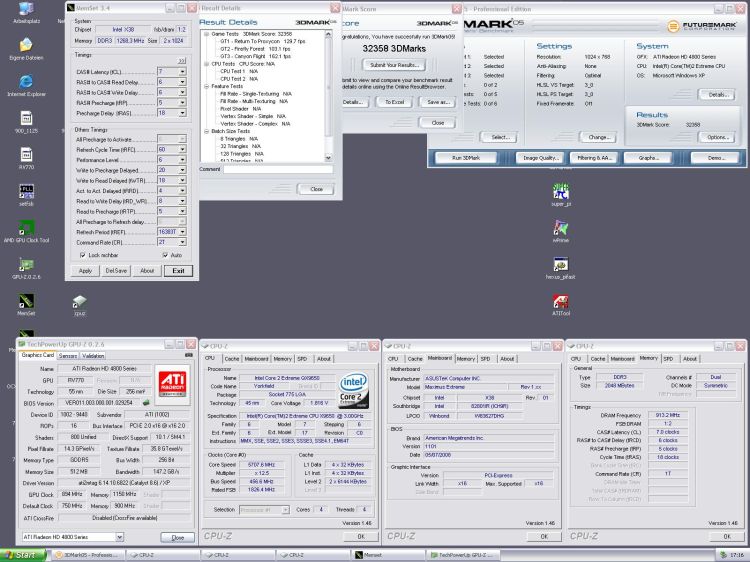Open the Arbeitsplatz desktop icon
Image resolution: width=750 pixels, height=562 pixels.
[24, 8]
